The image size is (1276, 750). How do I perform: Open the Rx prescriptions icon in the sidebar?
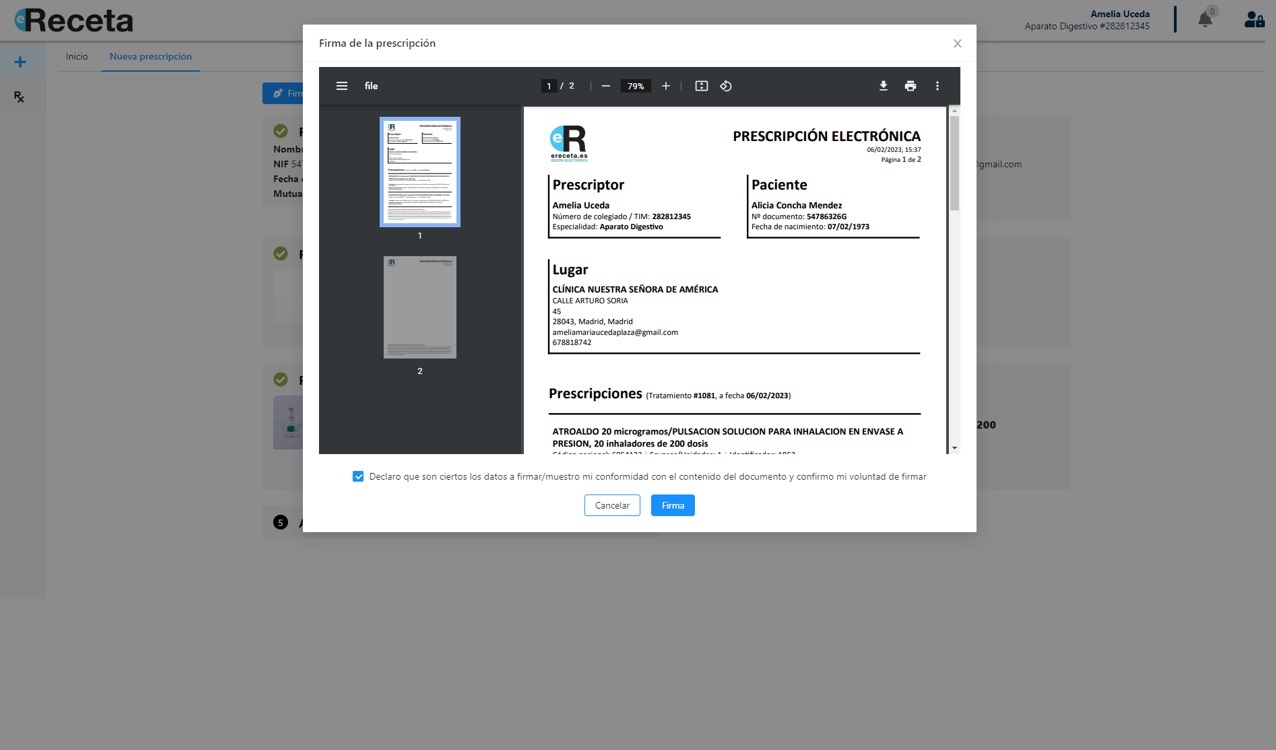tap(19, 97)
